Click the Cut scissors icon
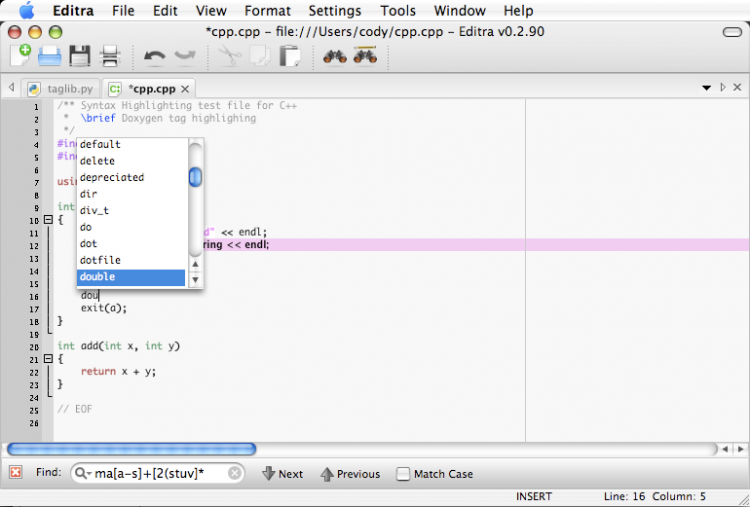This screenshot has height=507, width=750. (230, 56)
